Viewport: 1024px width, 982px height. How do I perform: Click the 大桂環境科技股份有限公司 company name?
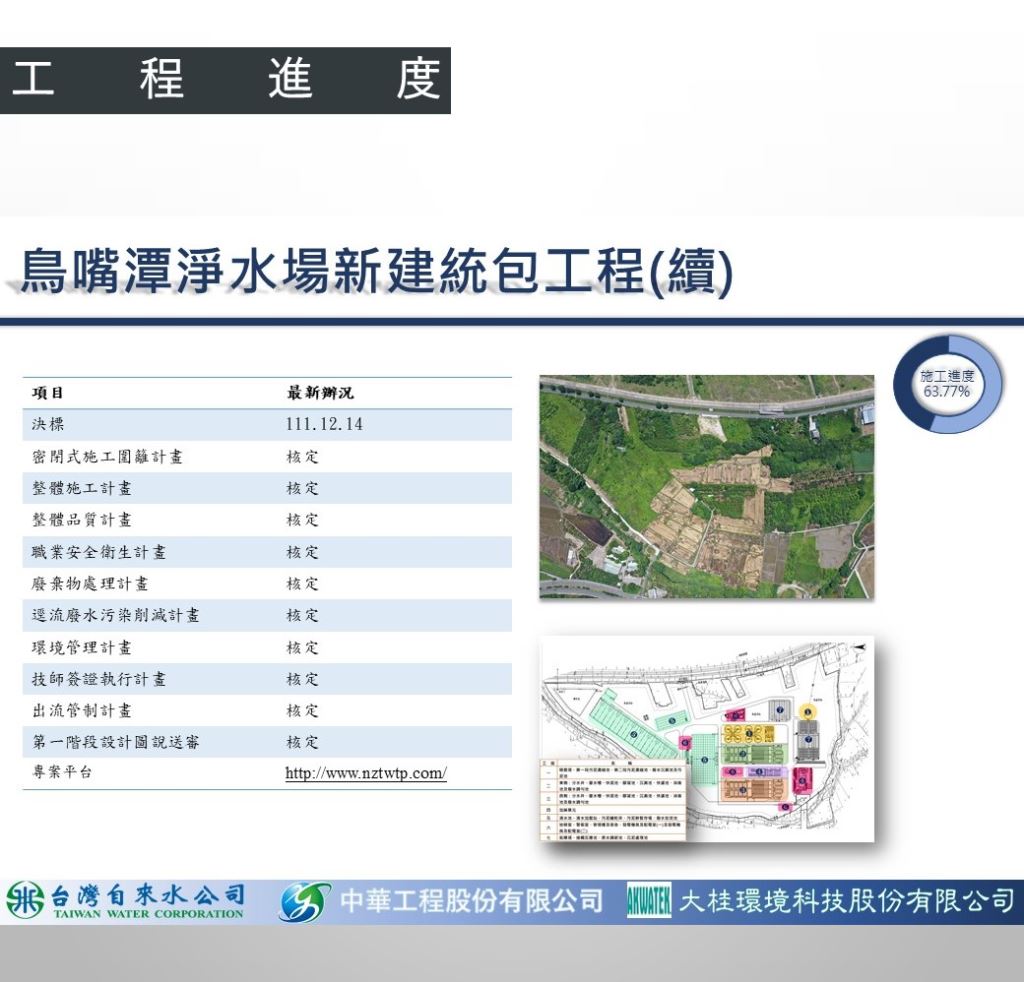(x=846, y=901)
